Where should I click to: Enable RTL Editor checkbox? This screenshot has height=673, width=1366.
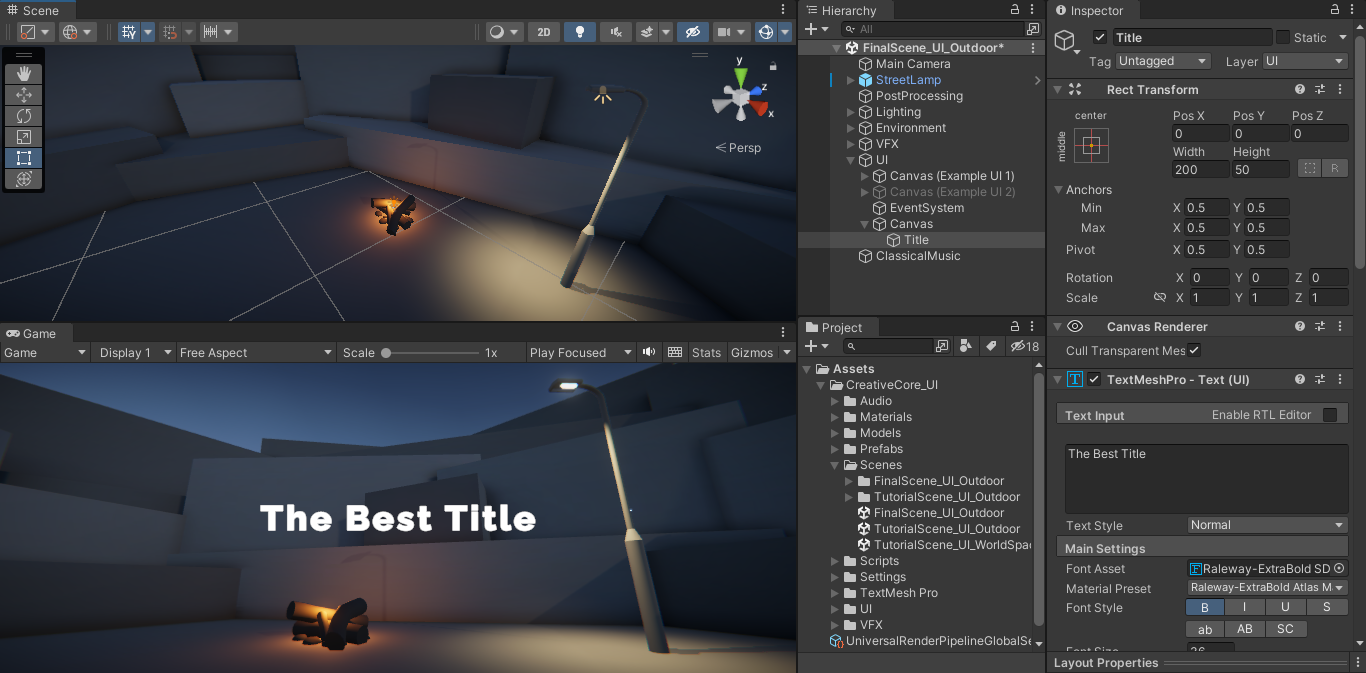click(1329, 415)
